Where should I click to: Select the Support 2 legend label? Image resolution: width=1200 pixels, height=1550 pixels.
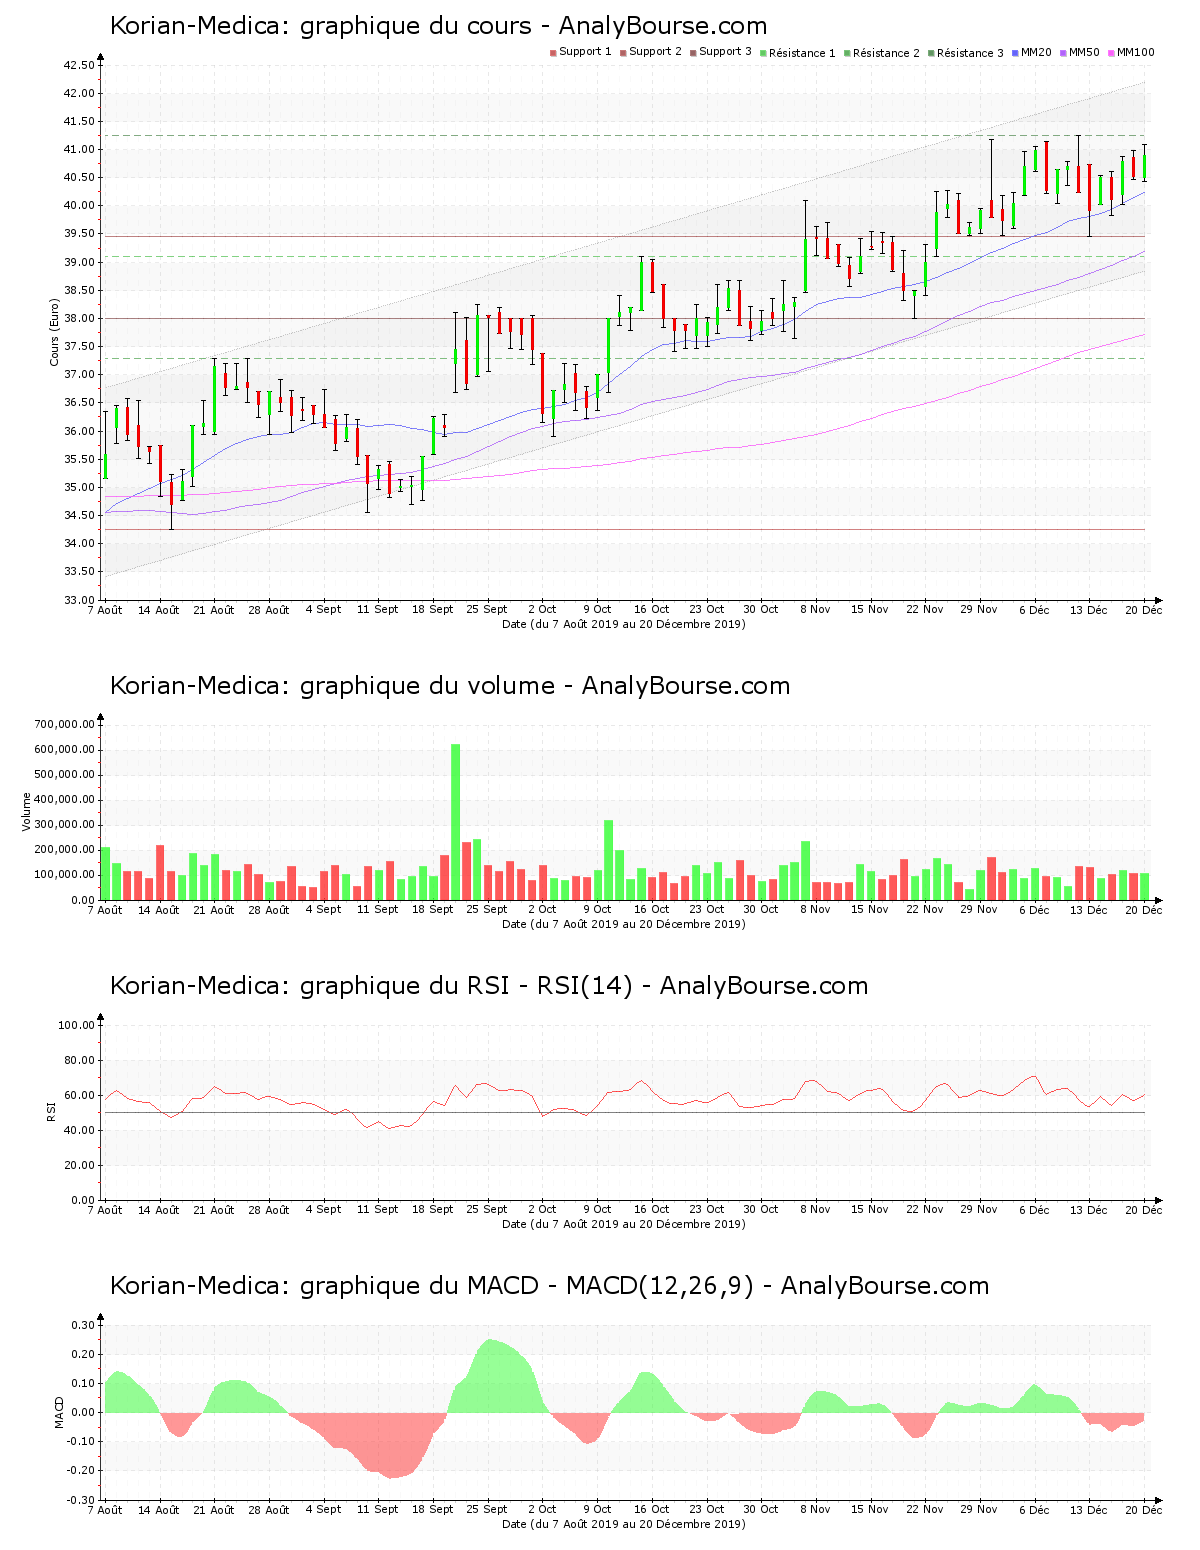655,52
